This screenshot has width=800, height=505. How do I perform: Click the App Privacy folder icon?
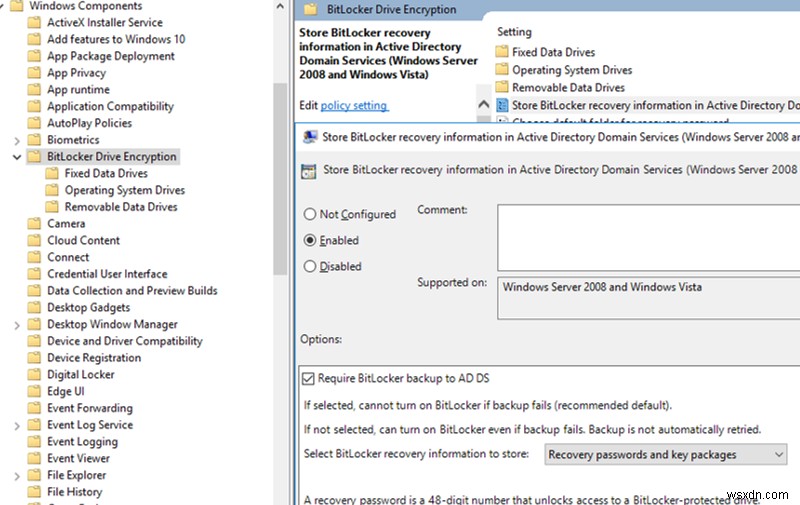(x=34, y=73)
